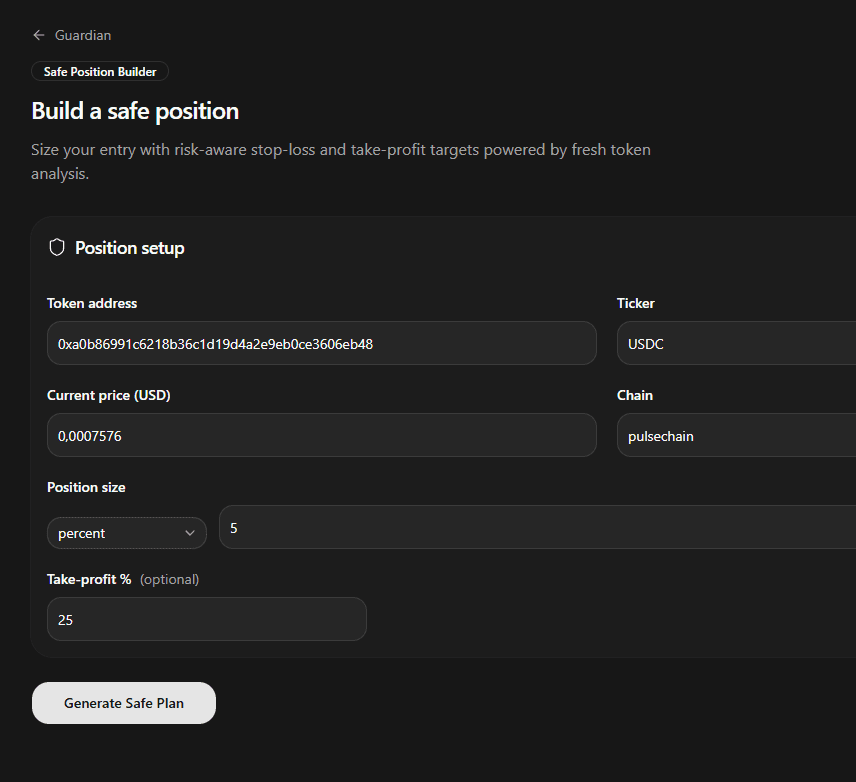
Task: Click into the Ticker field showing USDC
Action: pos(736,343)
